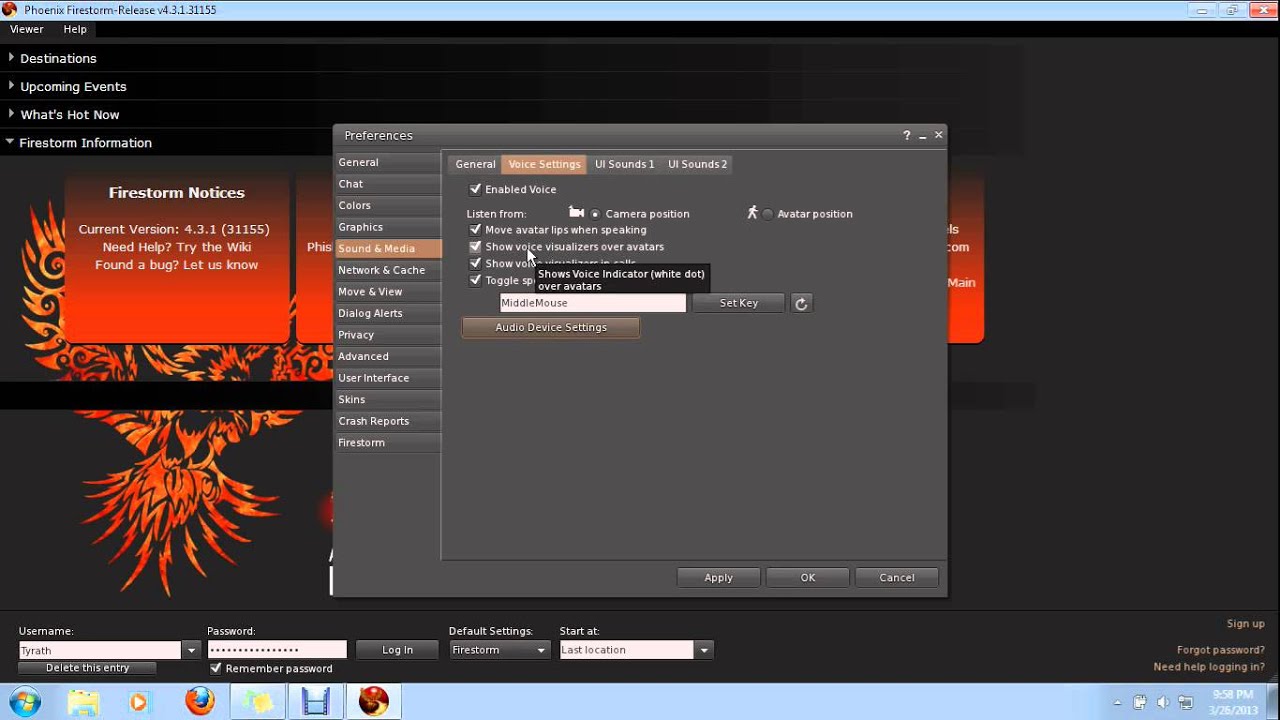This screenshot has height=720, width=1280.
Task: Open the Windows Start button
Action: pos(24,701)
